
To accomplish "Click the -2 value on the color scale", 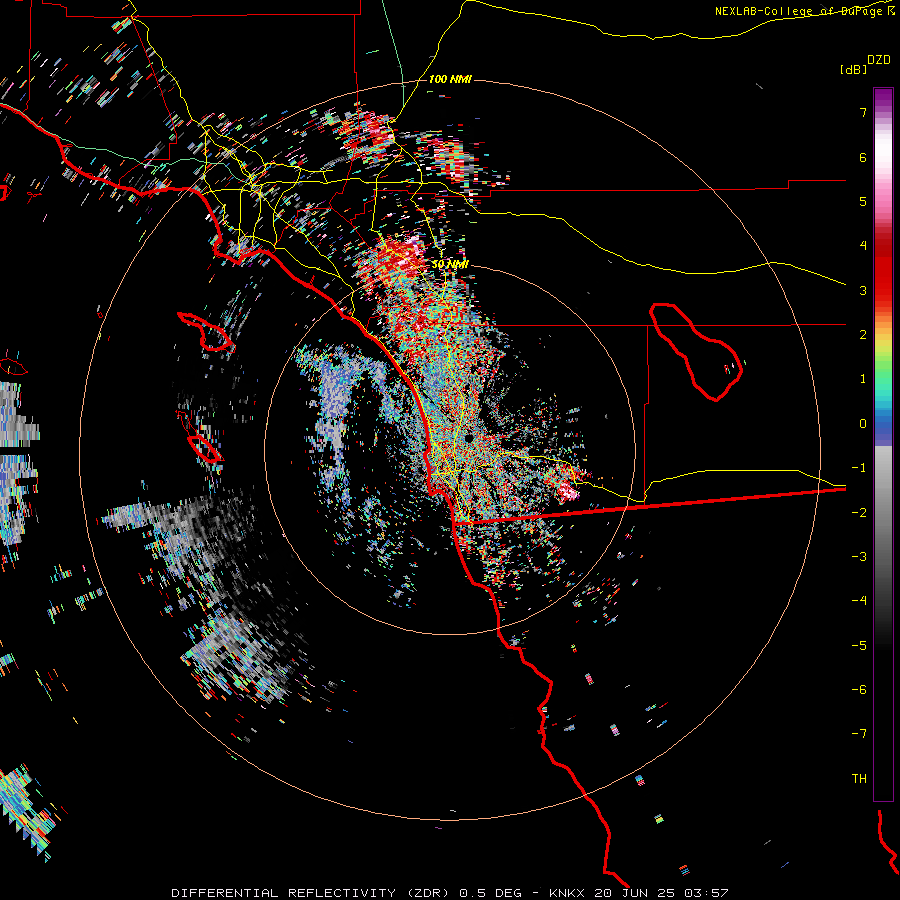I will pyautogui.click(x=859, y=513).
